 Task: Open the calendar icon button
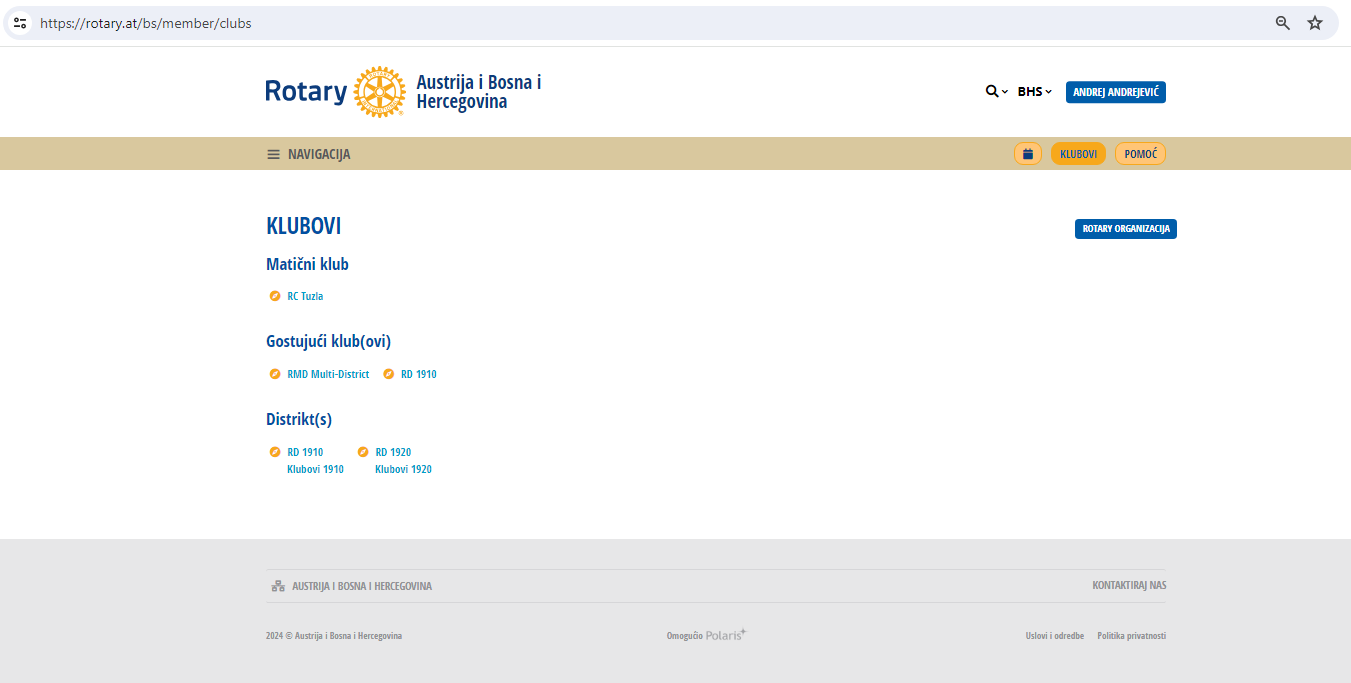pyautogui.click(x=1027, y=154)
